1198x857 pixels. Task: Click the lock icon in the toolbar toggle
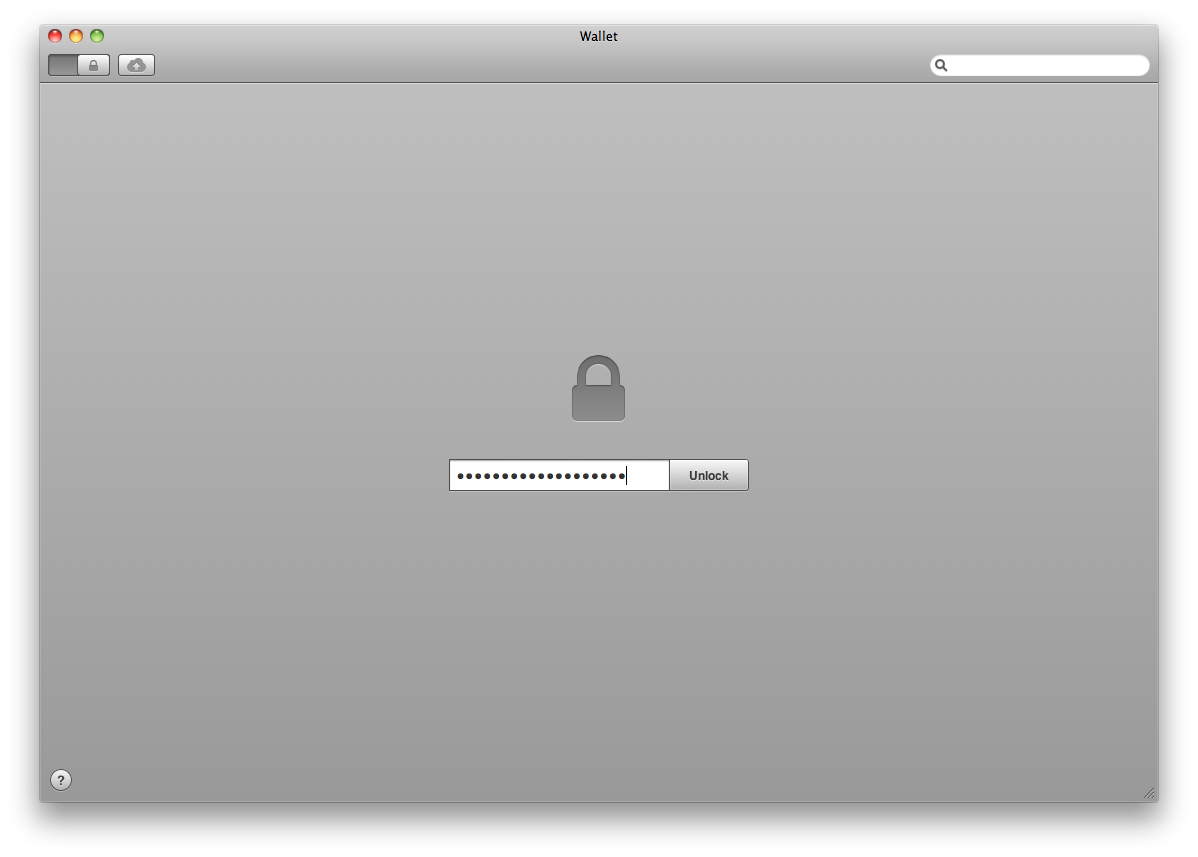(x=93, y=66)
